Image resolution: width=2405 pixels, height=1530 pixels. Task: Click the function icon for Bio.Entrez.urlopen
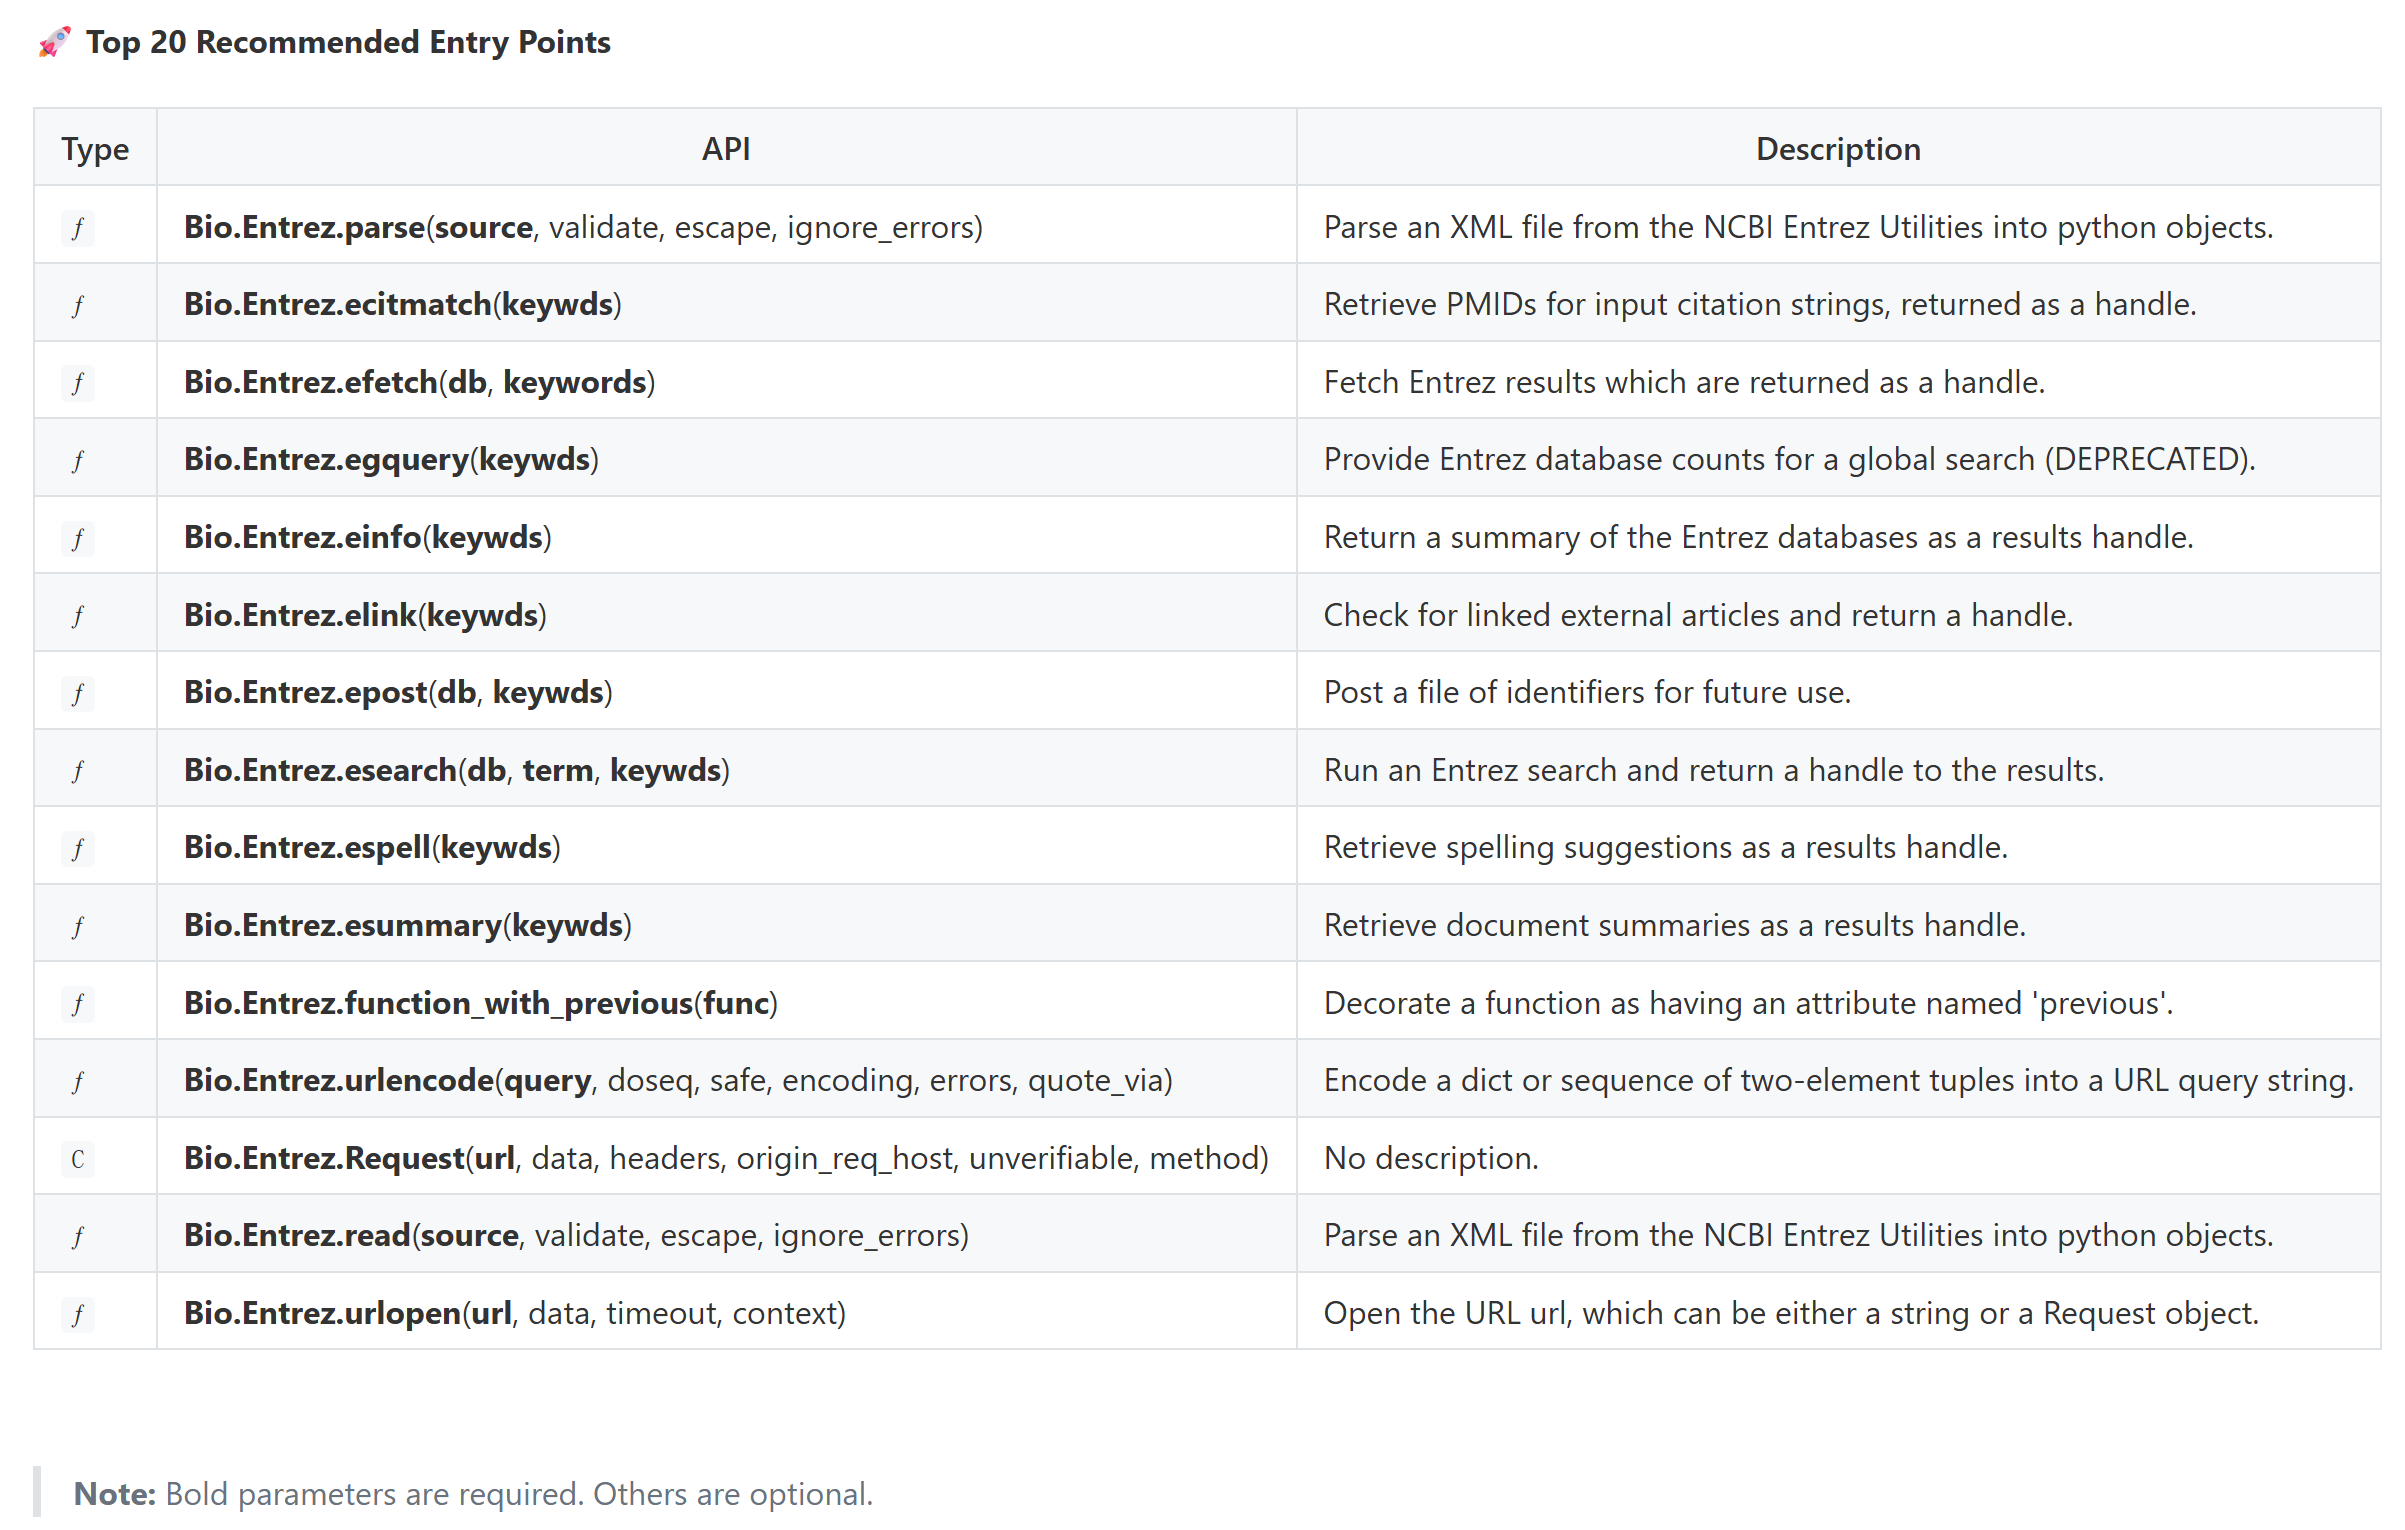78,1314
